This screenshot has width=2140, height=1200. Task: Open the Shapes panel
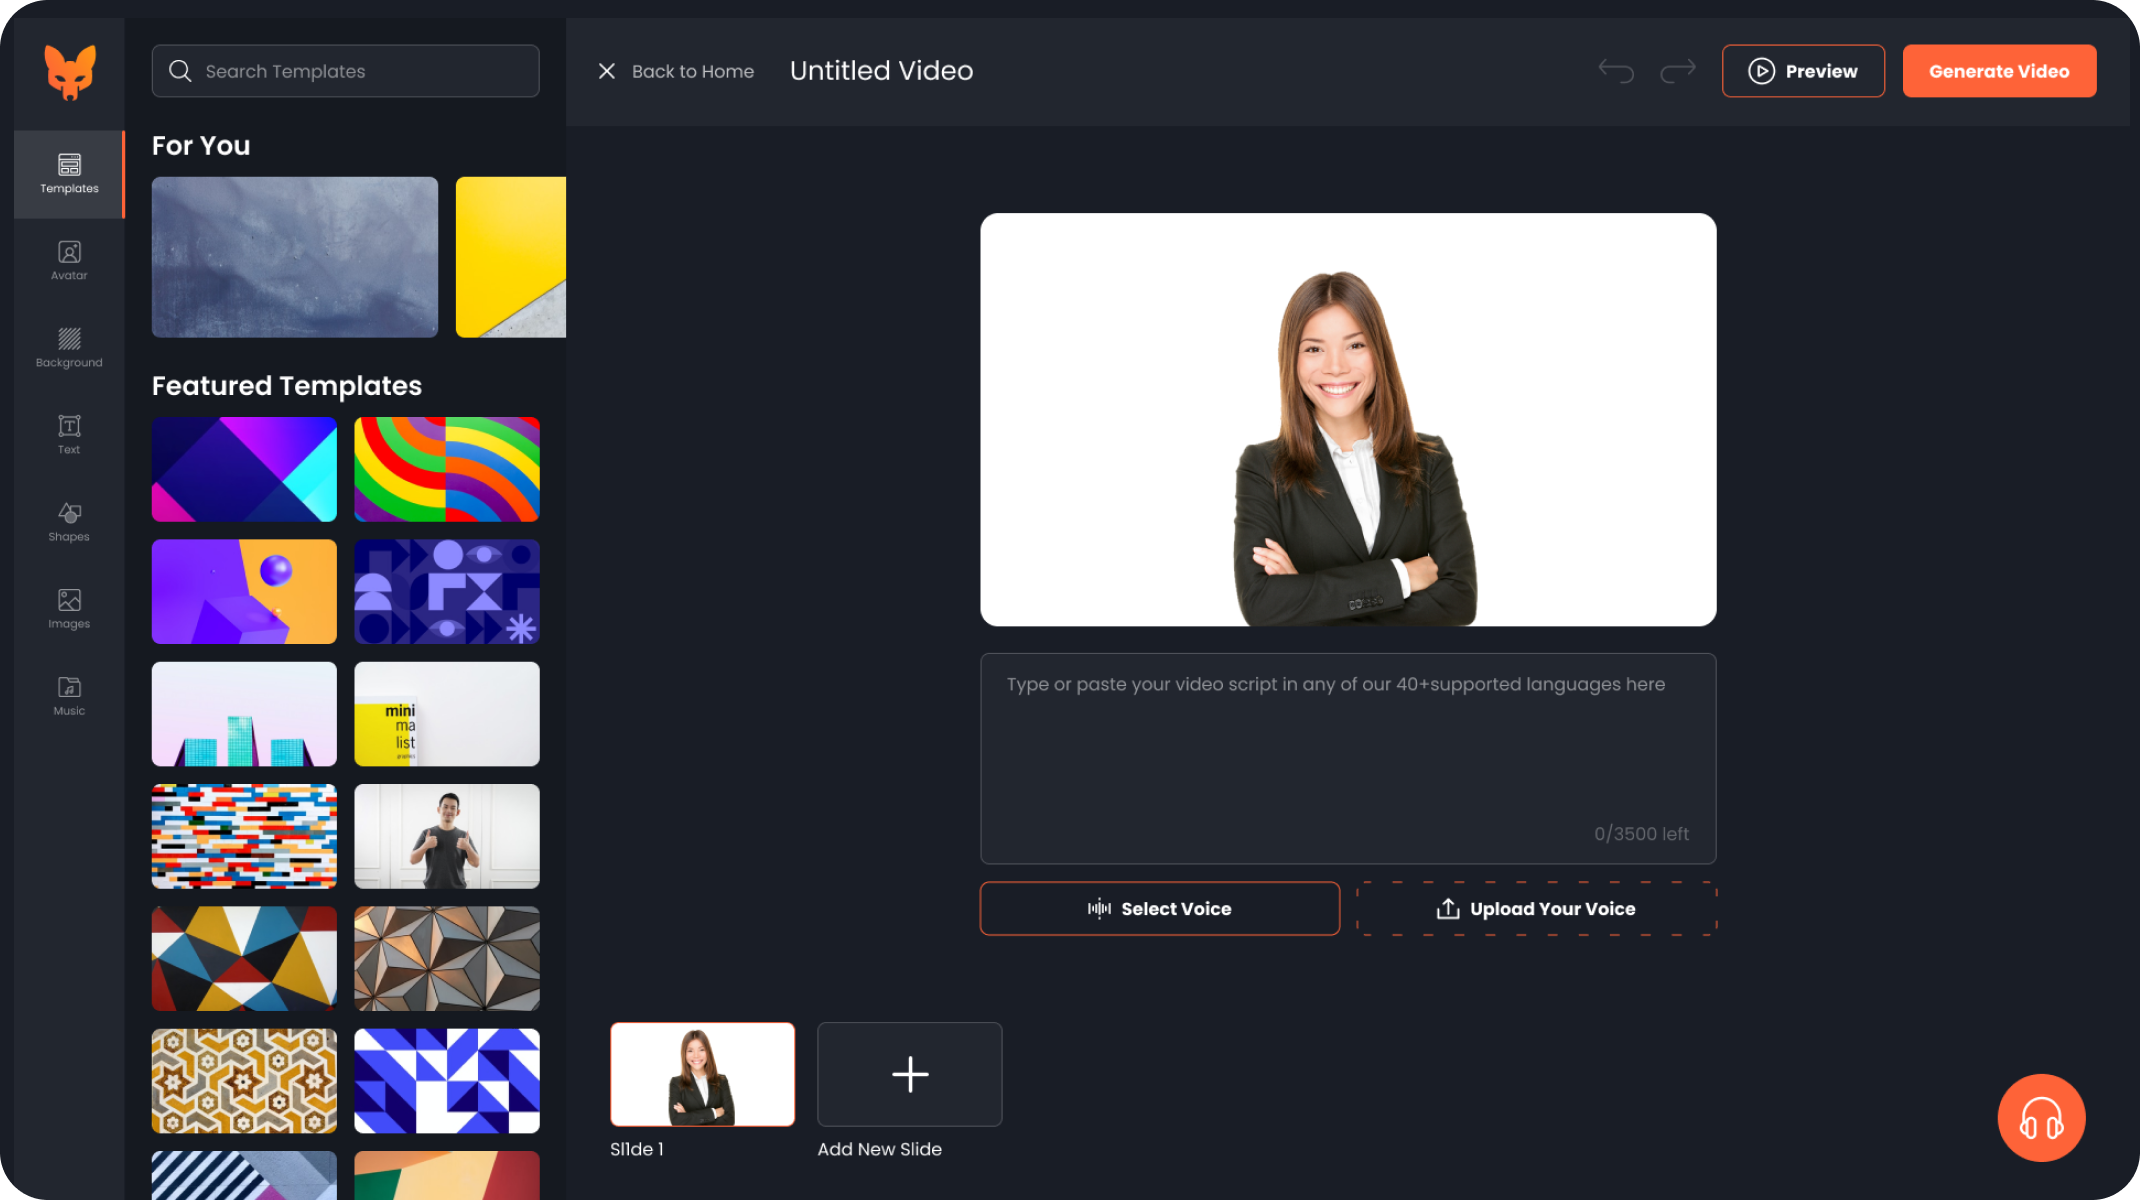(68, 521)
